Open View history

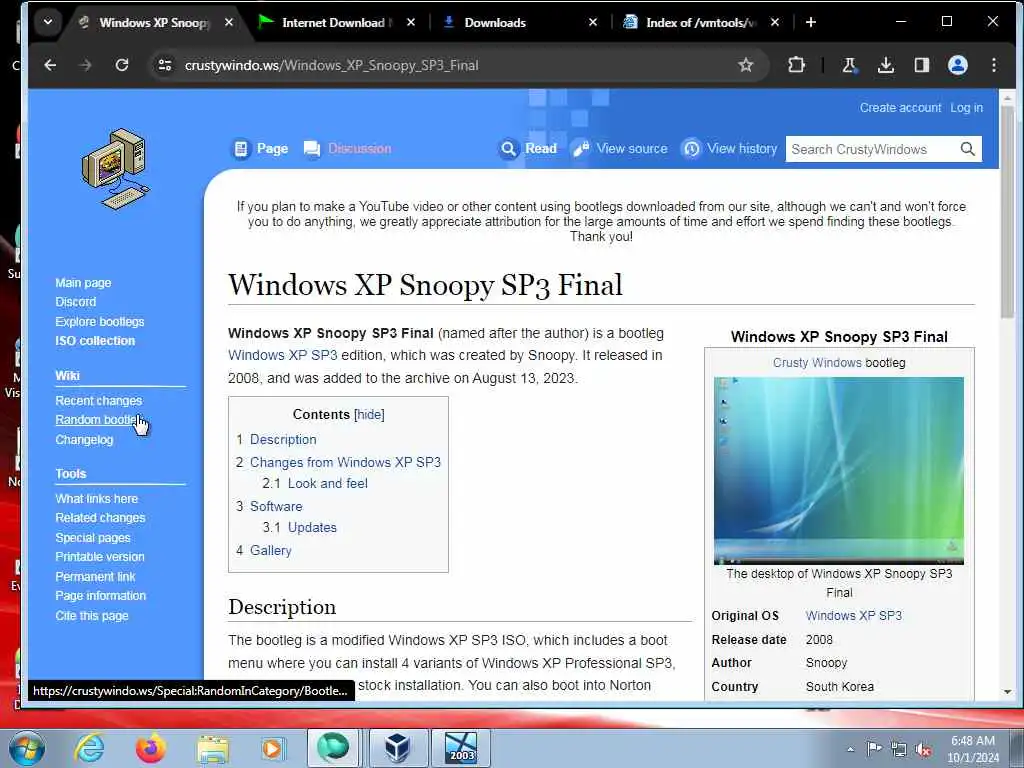pyautogui.click(x=729, y=149)
